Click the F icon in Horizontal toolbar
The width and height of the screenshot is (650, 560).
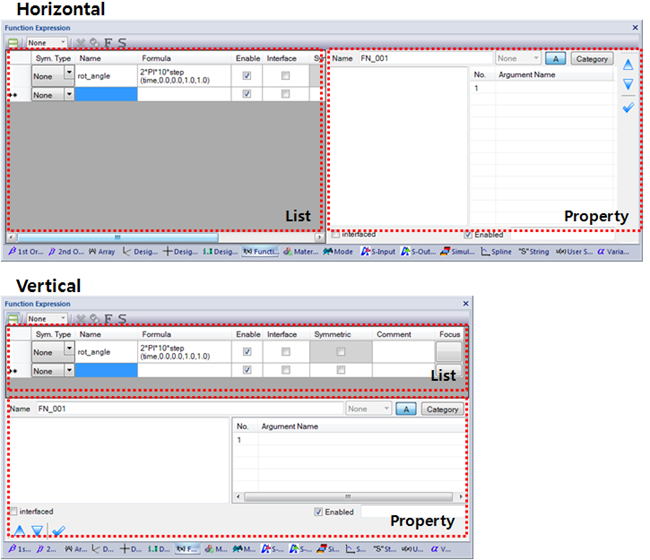[x=108, y=43]
